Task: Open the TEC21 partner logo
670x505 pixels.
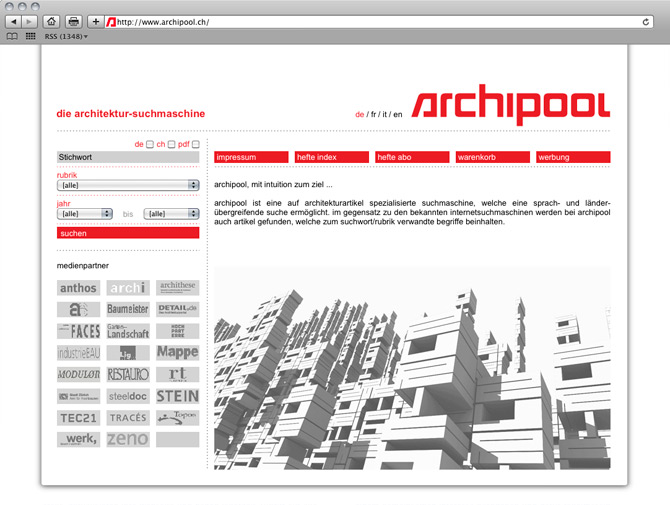Action: click(78, 418)
